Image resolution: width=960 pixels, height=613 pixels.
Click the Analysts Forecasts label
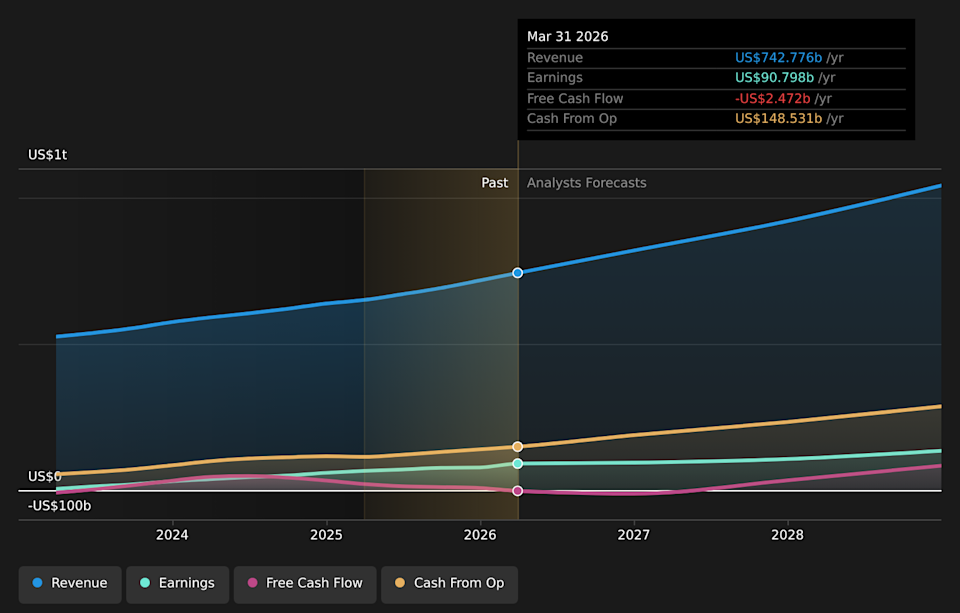pos(587,183)
